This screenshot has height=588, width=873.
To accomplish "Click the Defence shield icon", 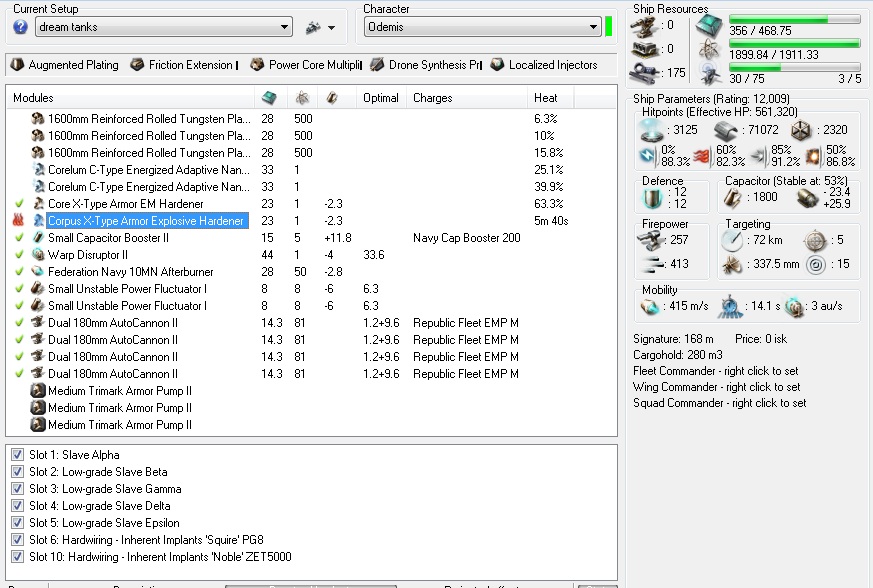I will point(652,198).
